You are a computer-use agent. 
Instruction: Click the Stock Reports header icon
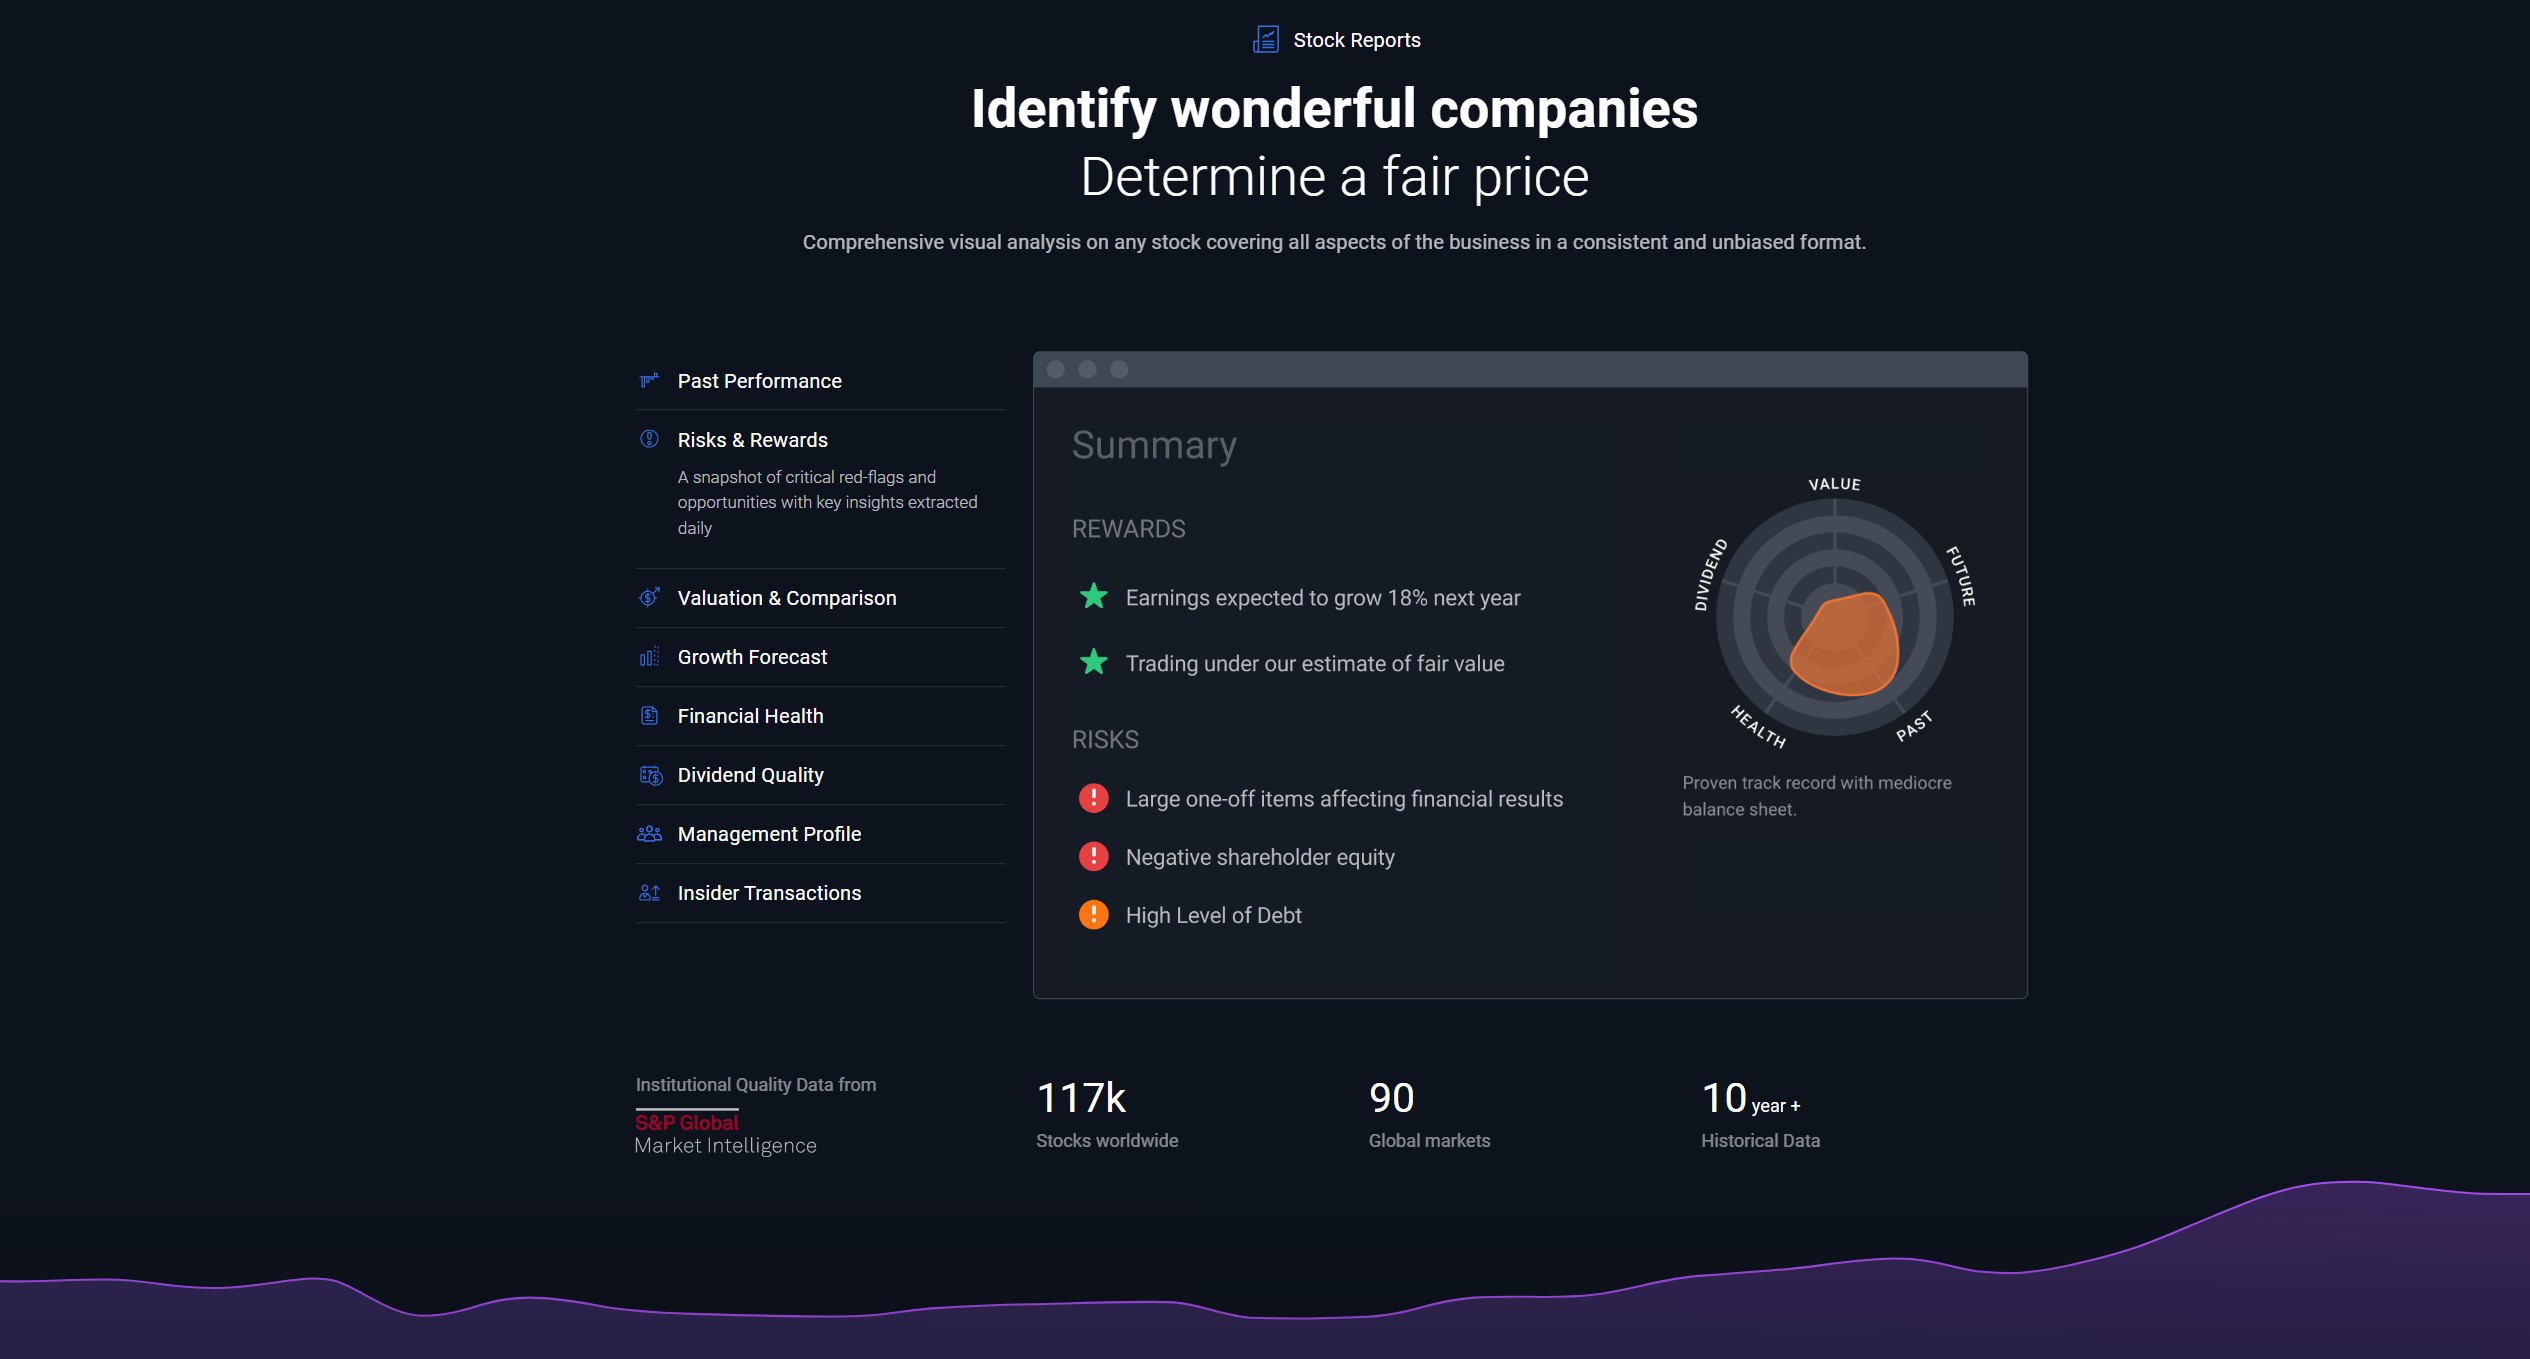1266,40
